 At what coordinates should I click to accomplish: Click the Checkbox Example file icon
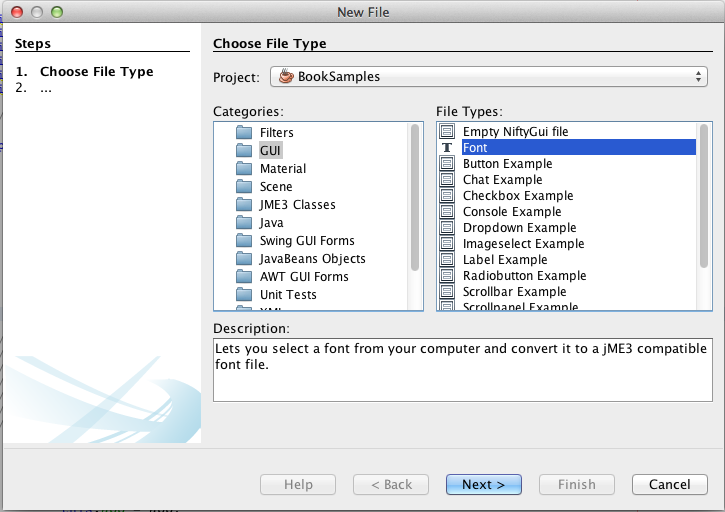point(447,196)
